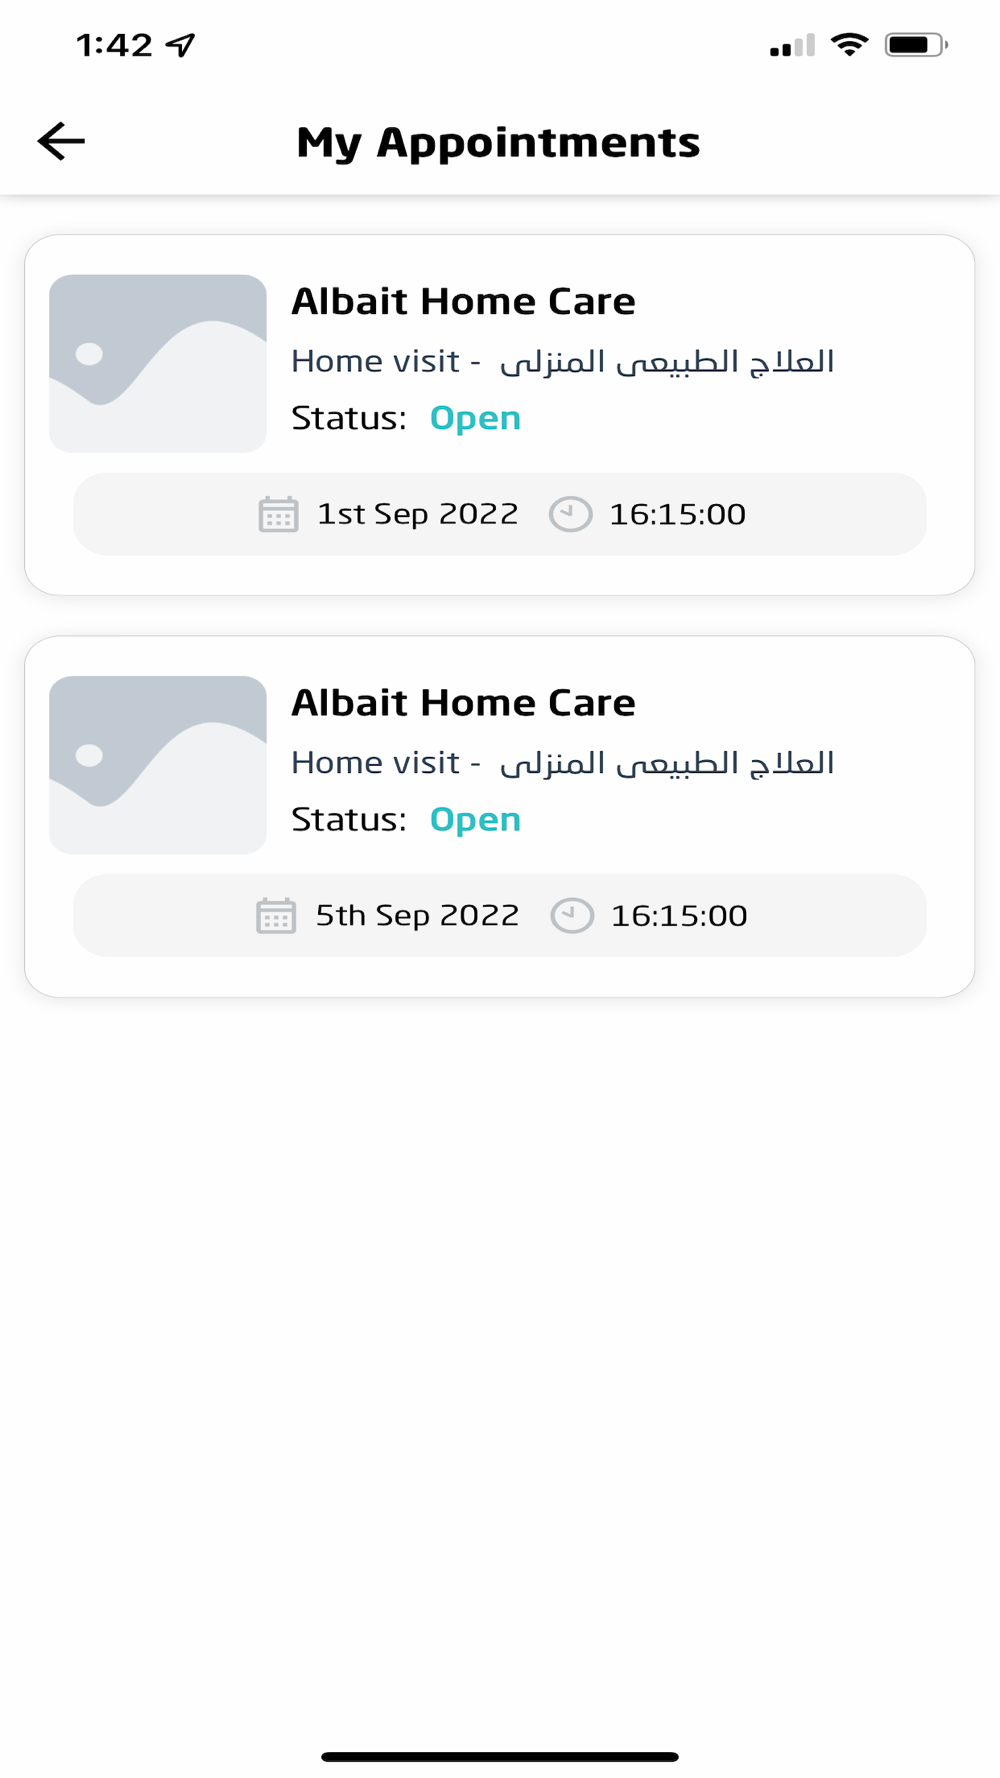Tap the cellular signal bars icon
1000x1778 pixels.
tap(792, 46)
